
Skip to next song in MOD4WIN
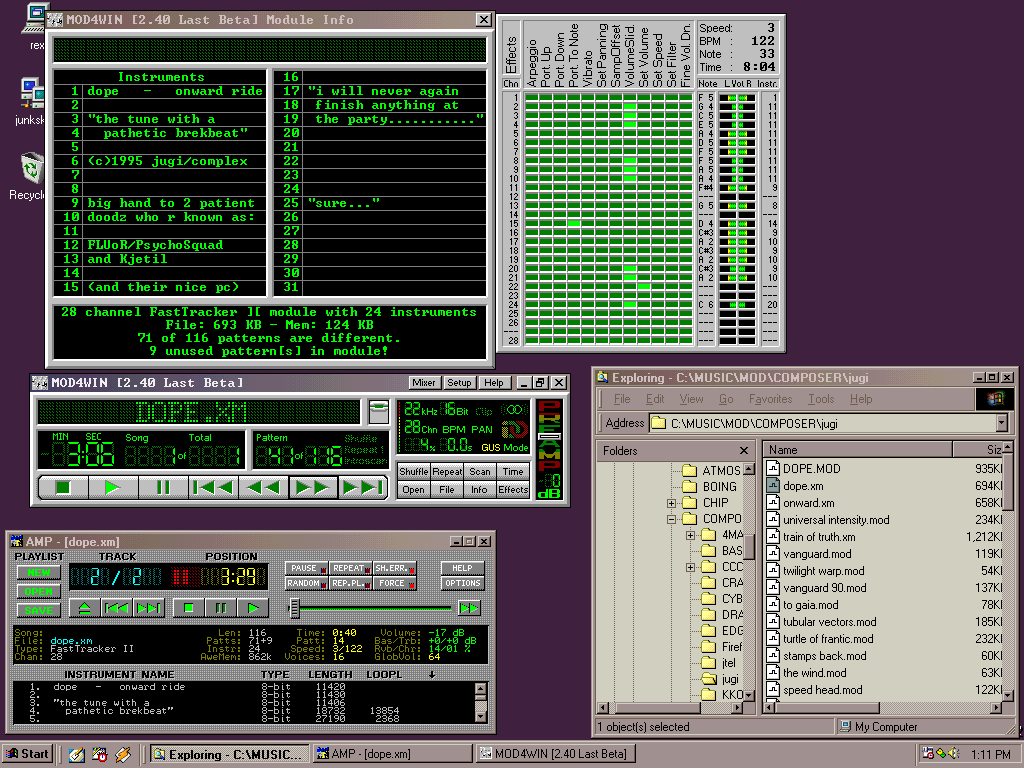point(362,487)
